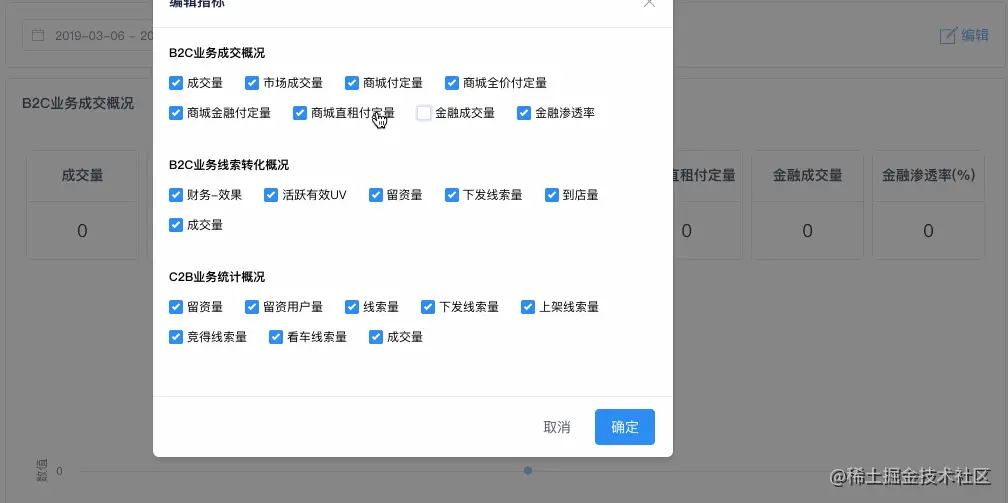The width and height of the screenshot is (1008, 503).
Task: Click the 确定 confirm button
Action: pyautogui.click(x=625, y=427)
